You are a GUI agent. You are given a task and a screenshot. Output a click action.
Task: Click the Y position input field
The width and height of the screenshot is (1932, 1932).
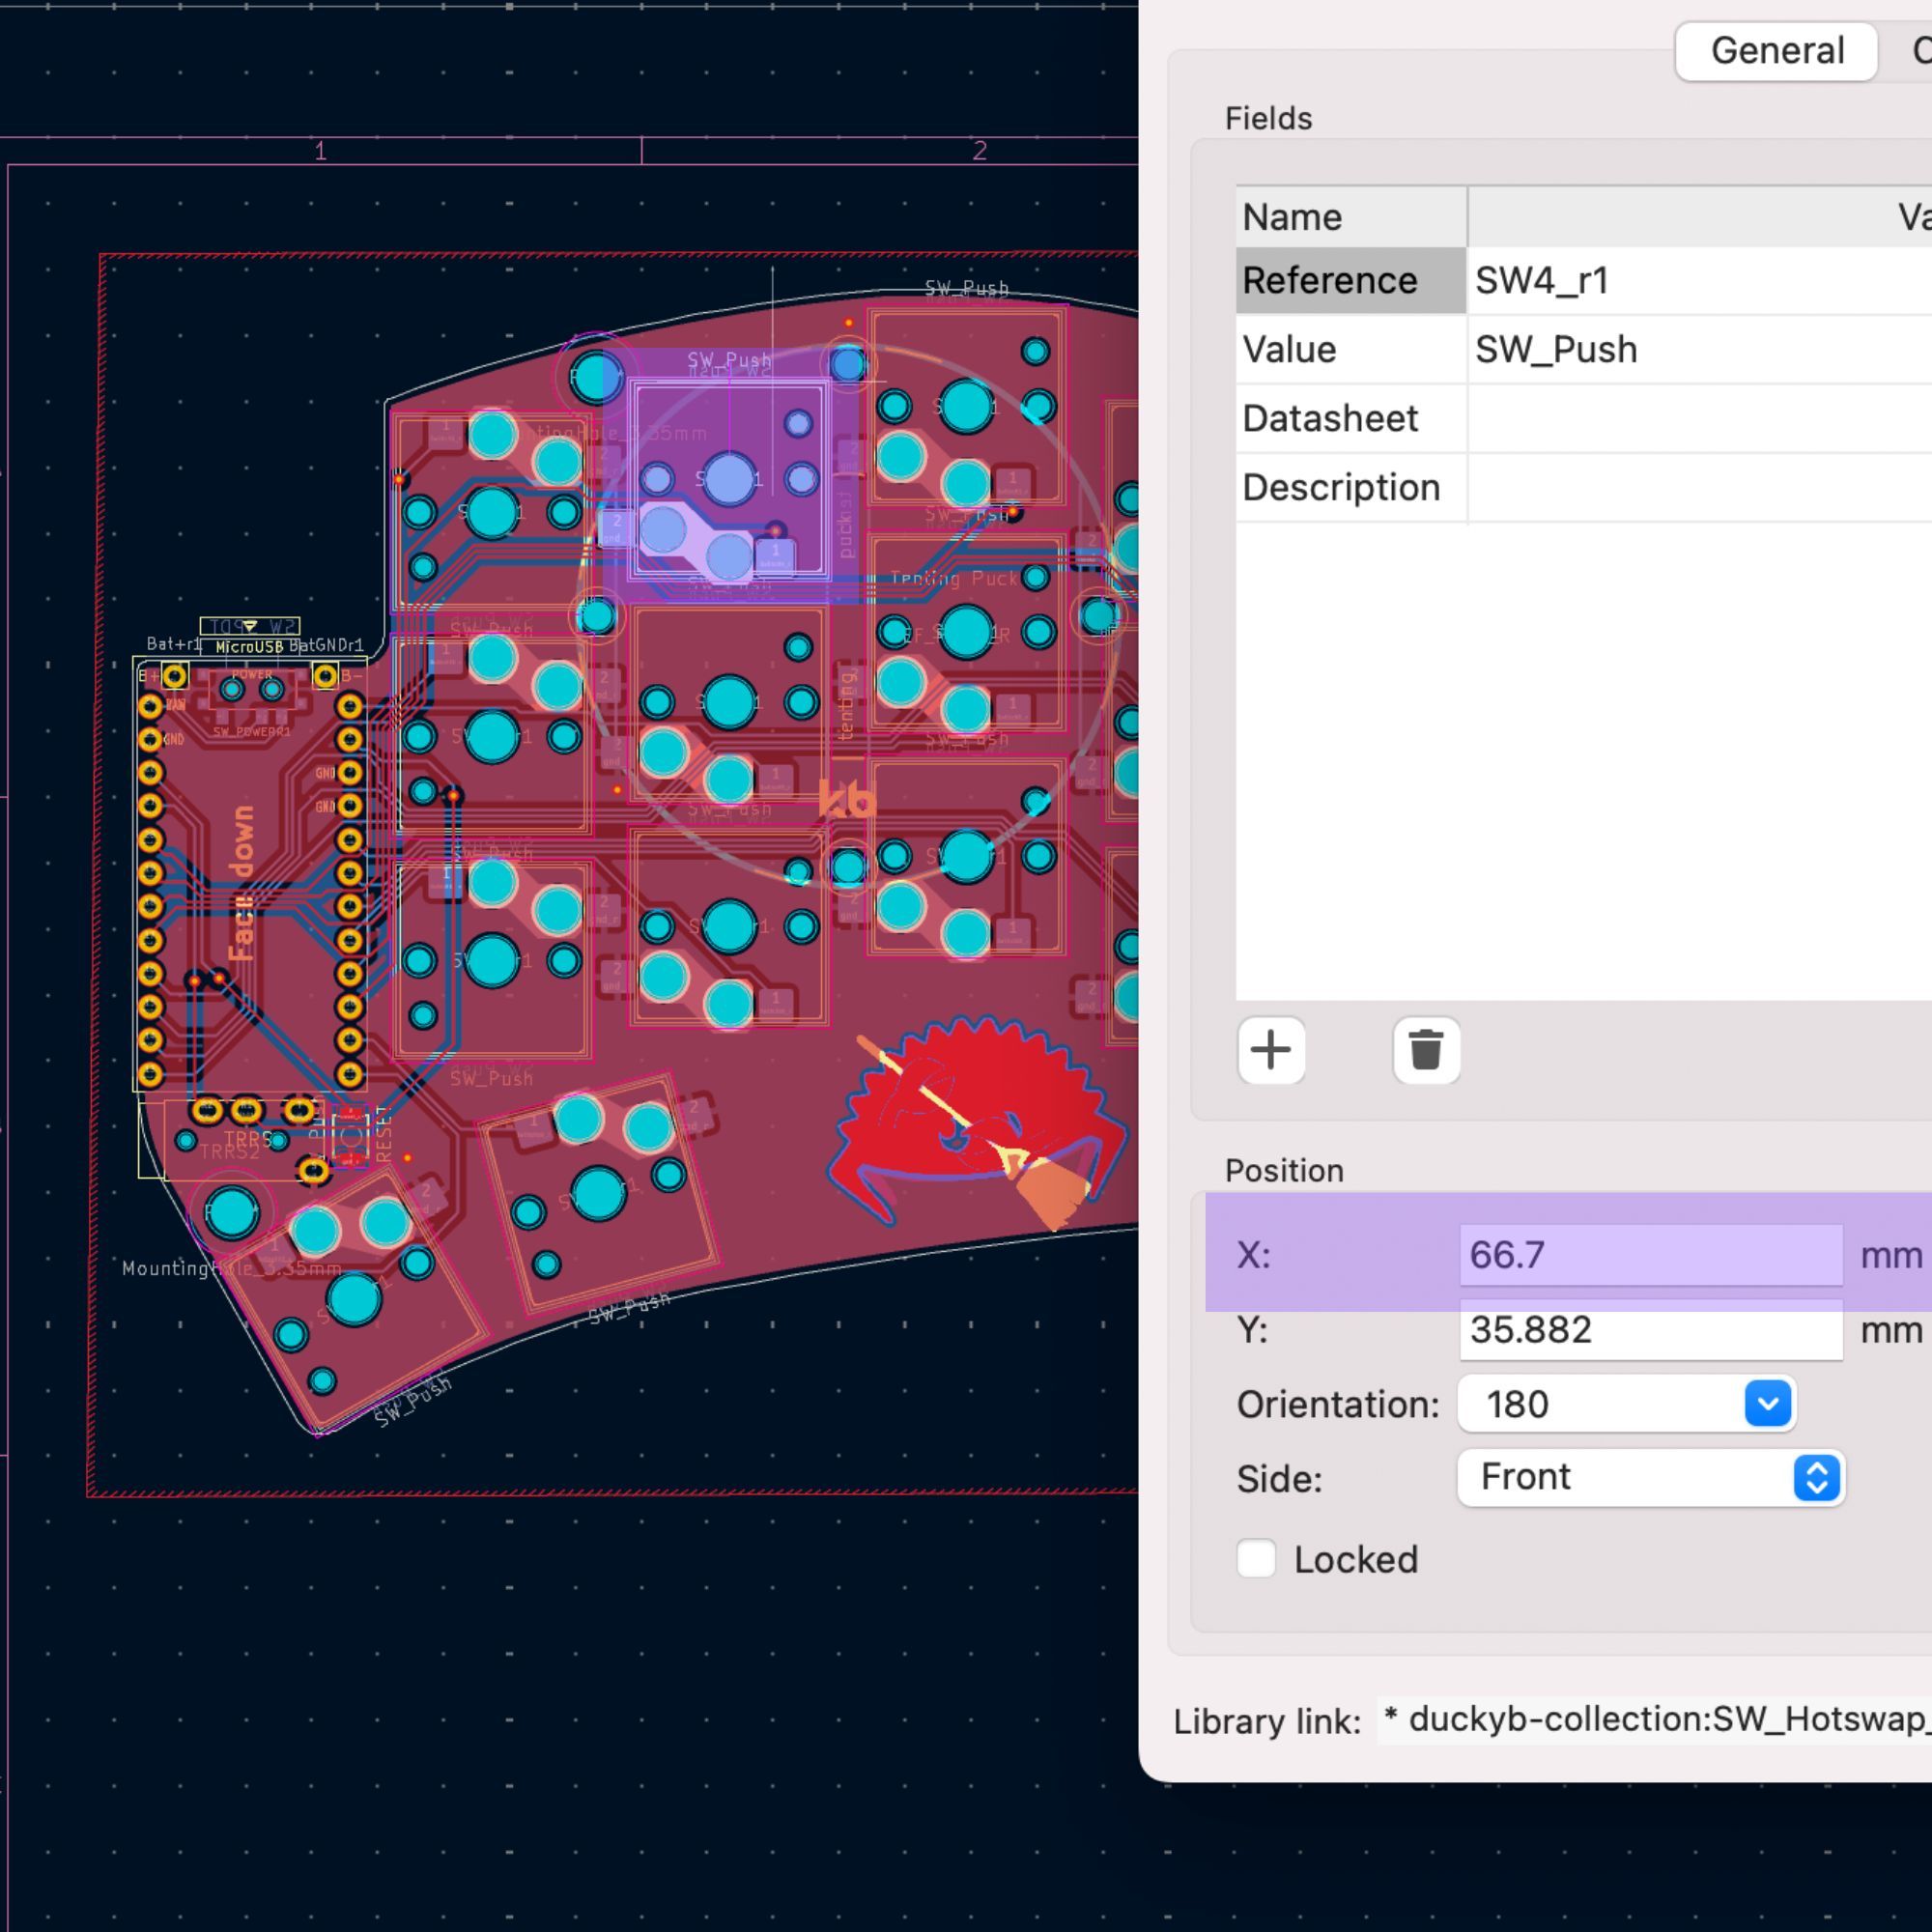coord(1650,1330)
